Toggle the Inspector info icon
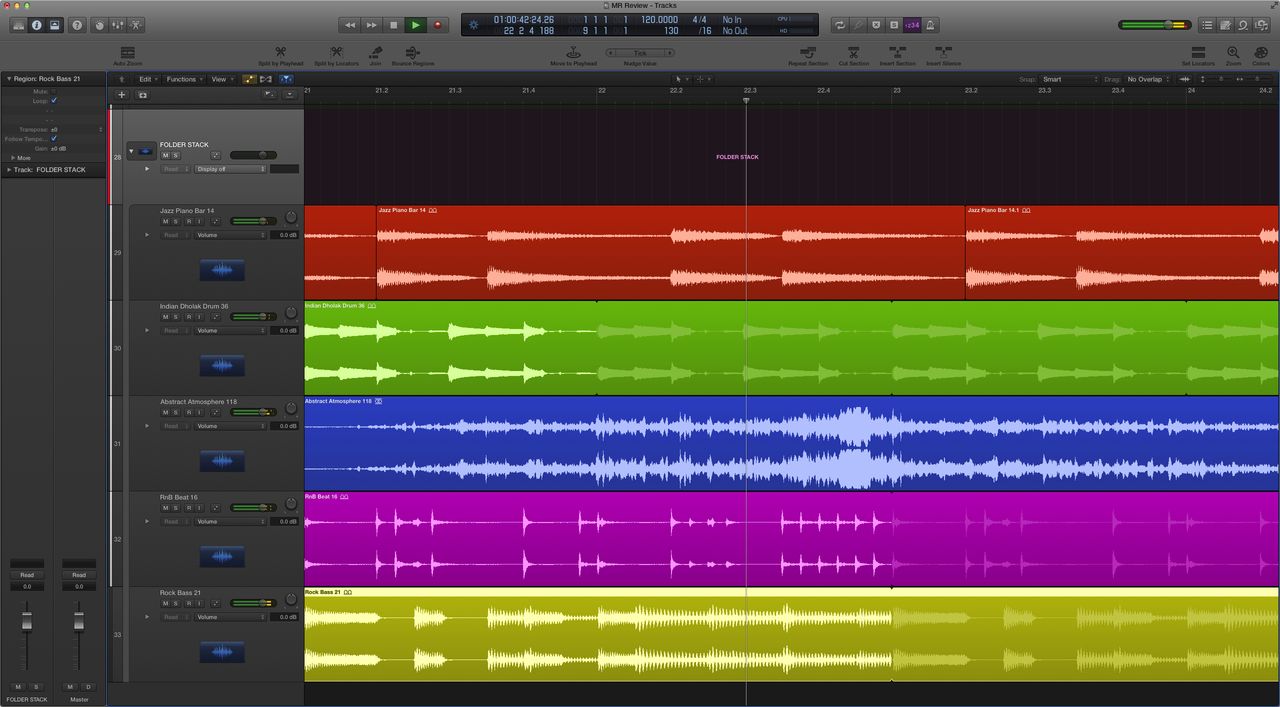 coord(36,24)
